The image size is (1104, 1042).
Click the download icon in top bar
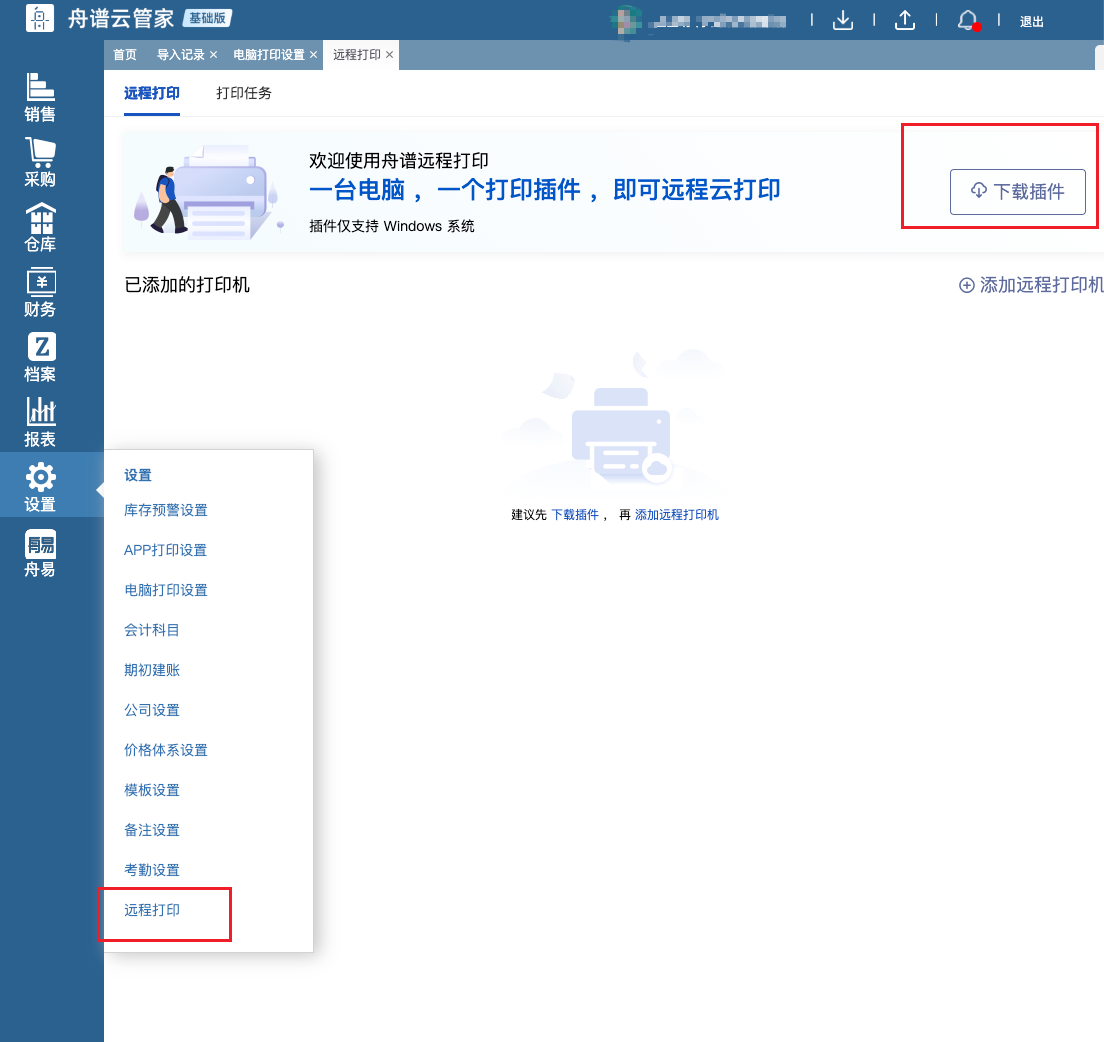tap(843, 20)
